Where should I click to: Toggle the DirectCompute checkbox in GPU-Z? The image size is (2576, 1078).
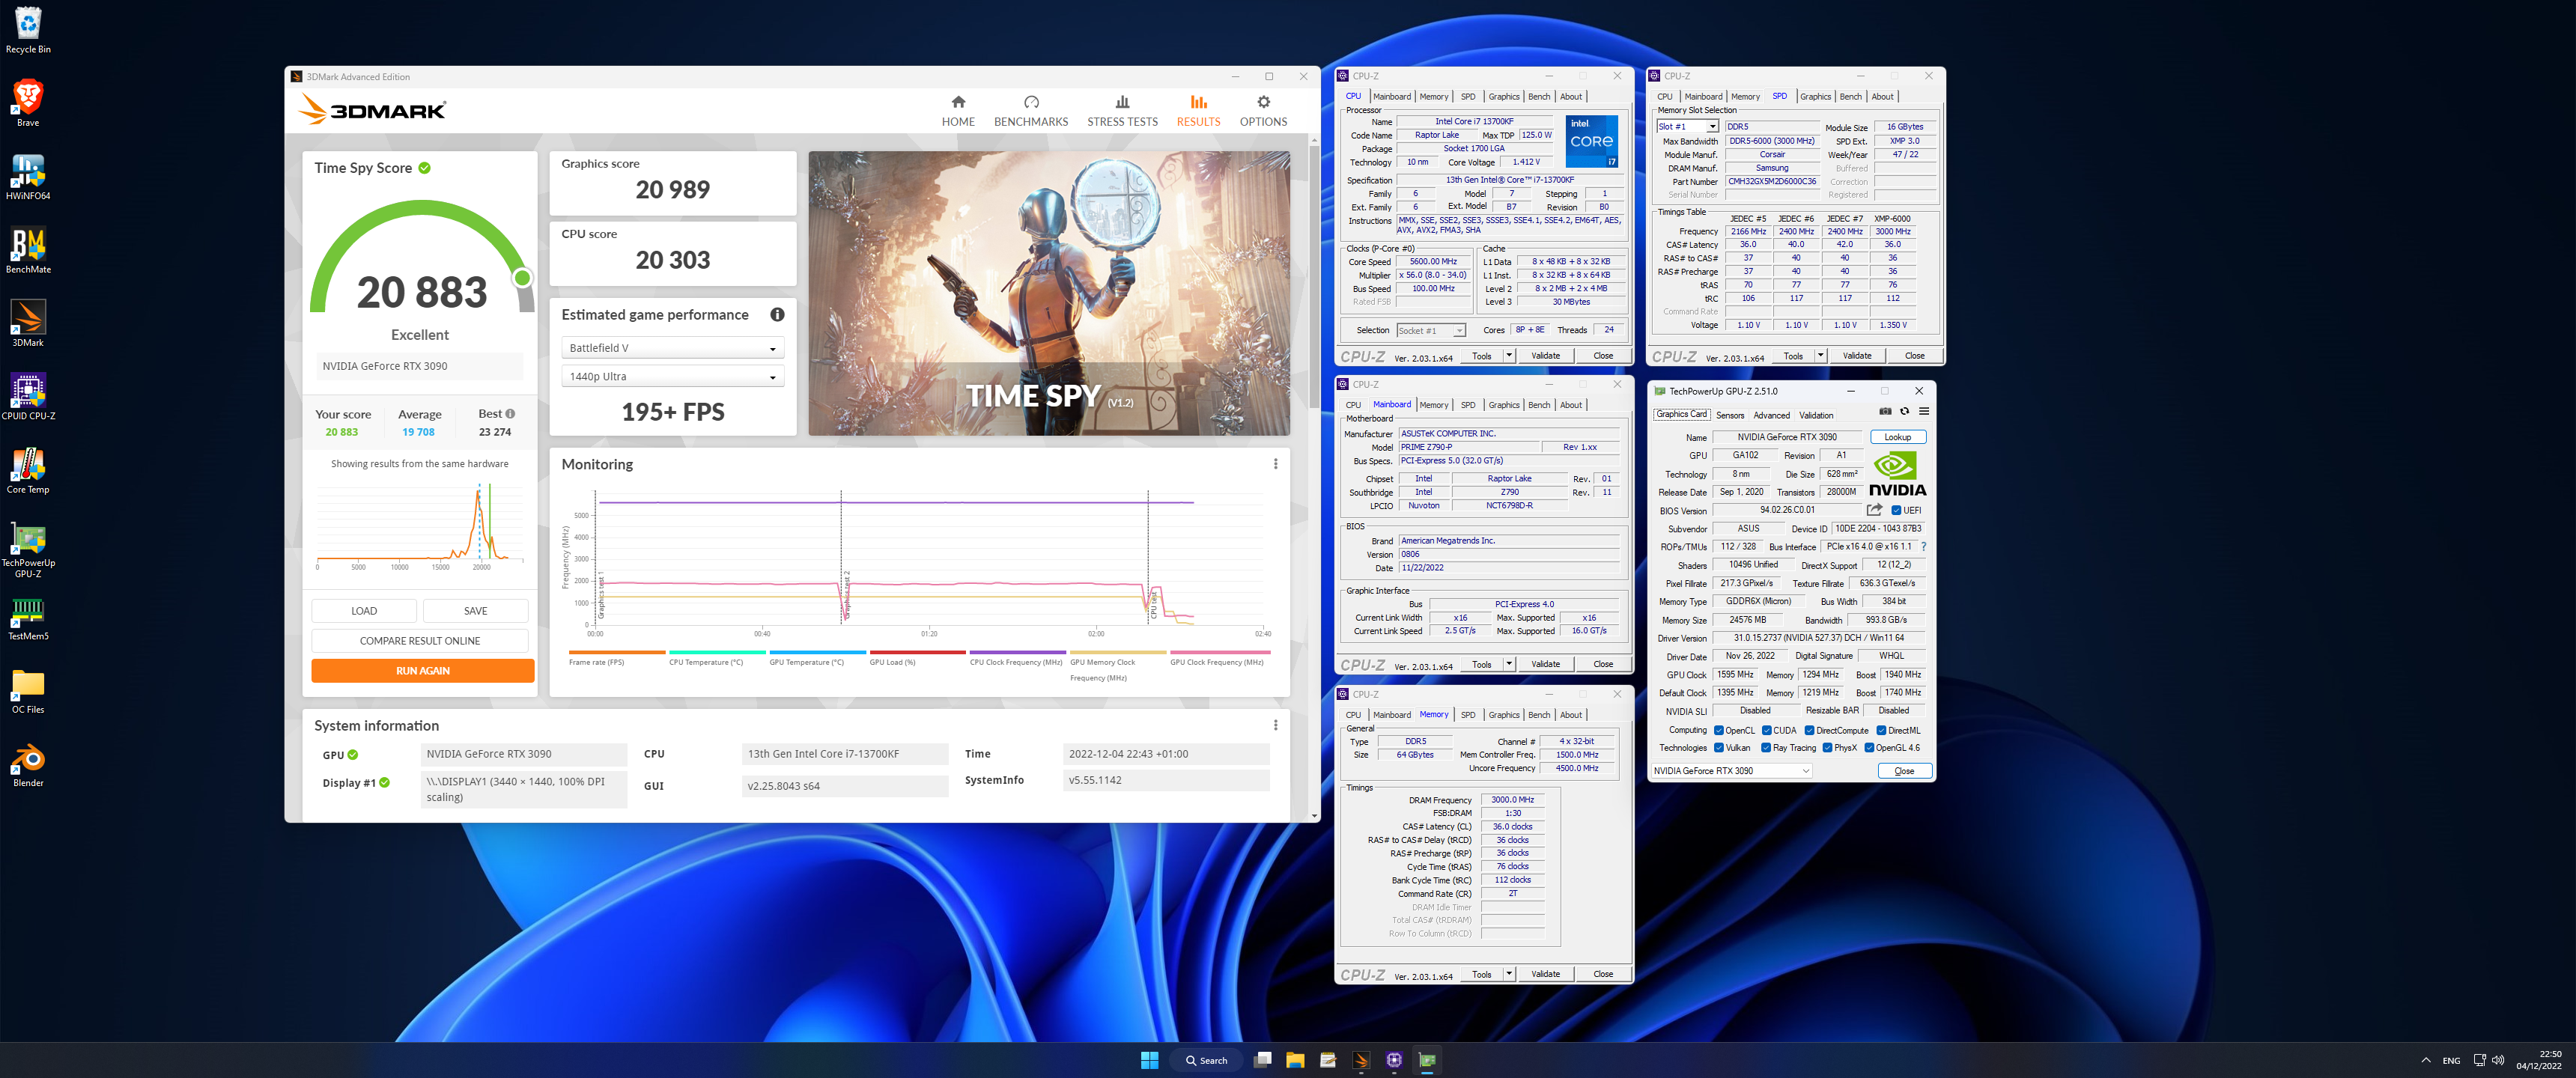[x=1809, y=731]
